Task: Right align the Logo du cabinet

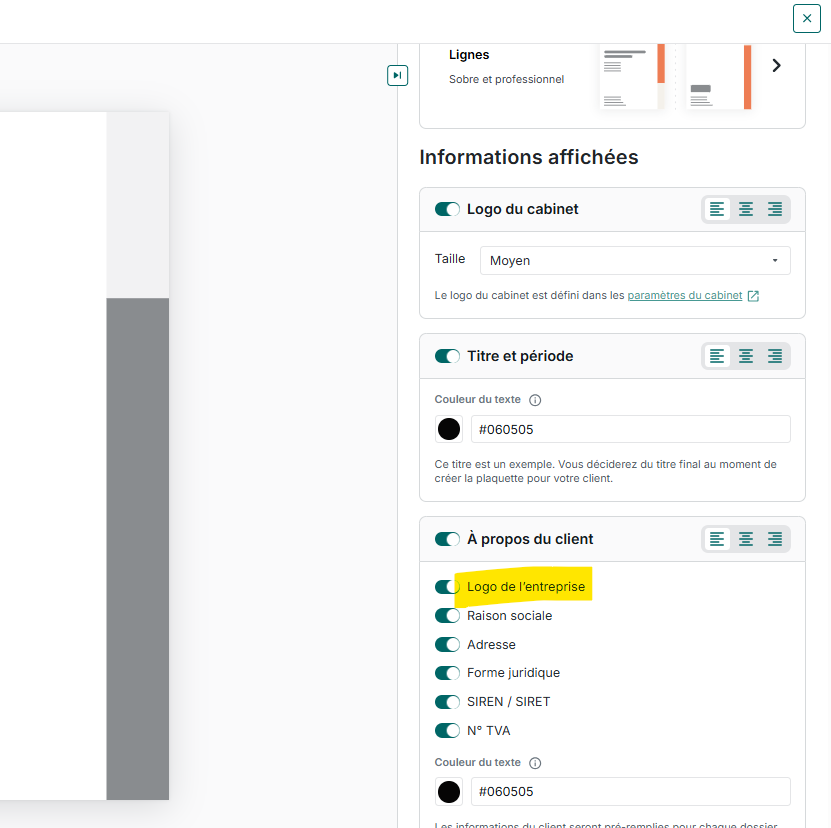Action: tap(775, 209)
